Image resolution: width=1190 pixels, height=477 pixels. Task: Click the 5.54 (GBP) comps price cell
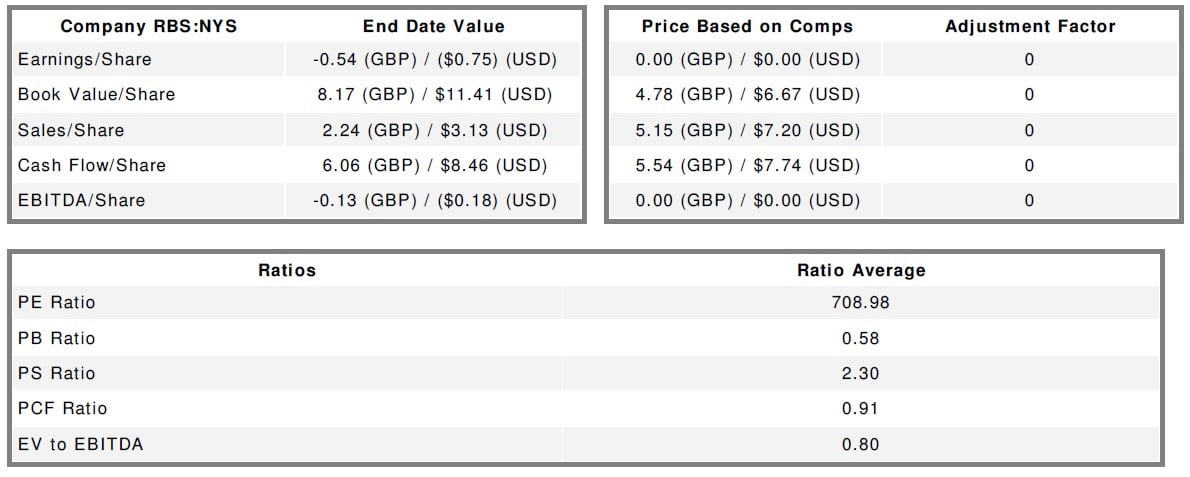747,165
